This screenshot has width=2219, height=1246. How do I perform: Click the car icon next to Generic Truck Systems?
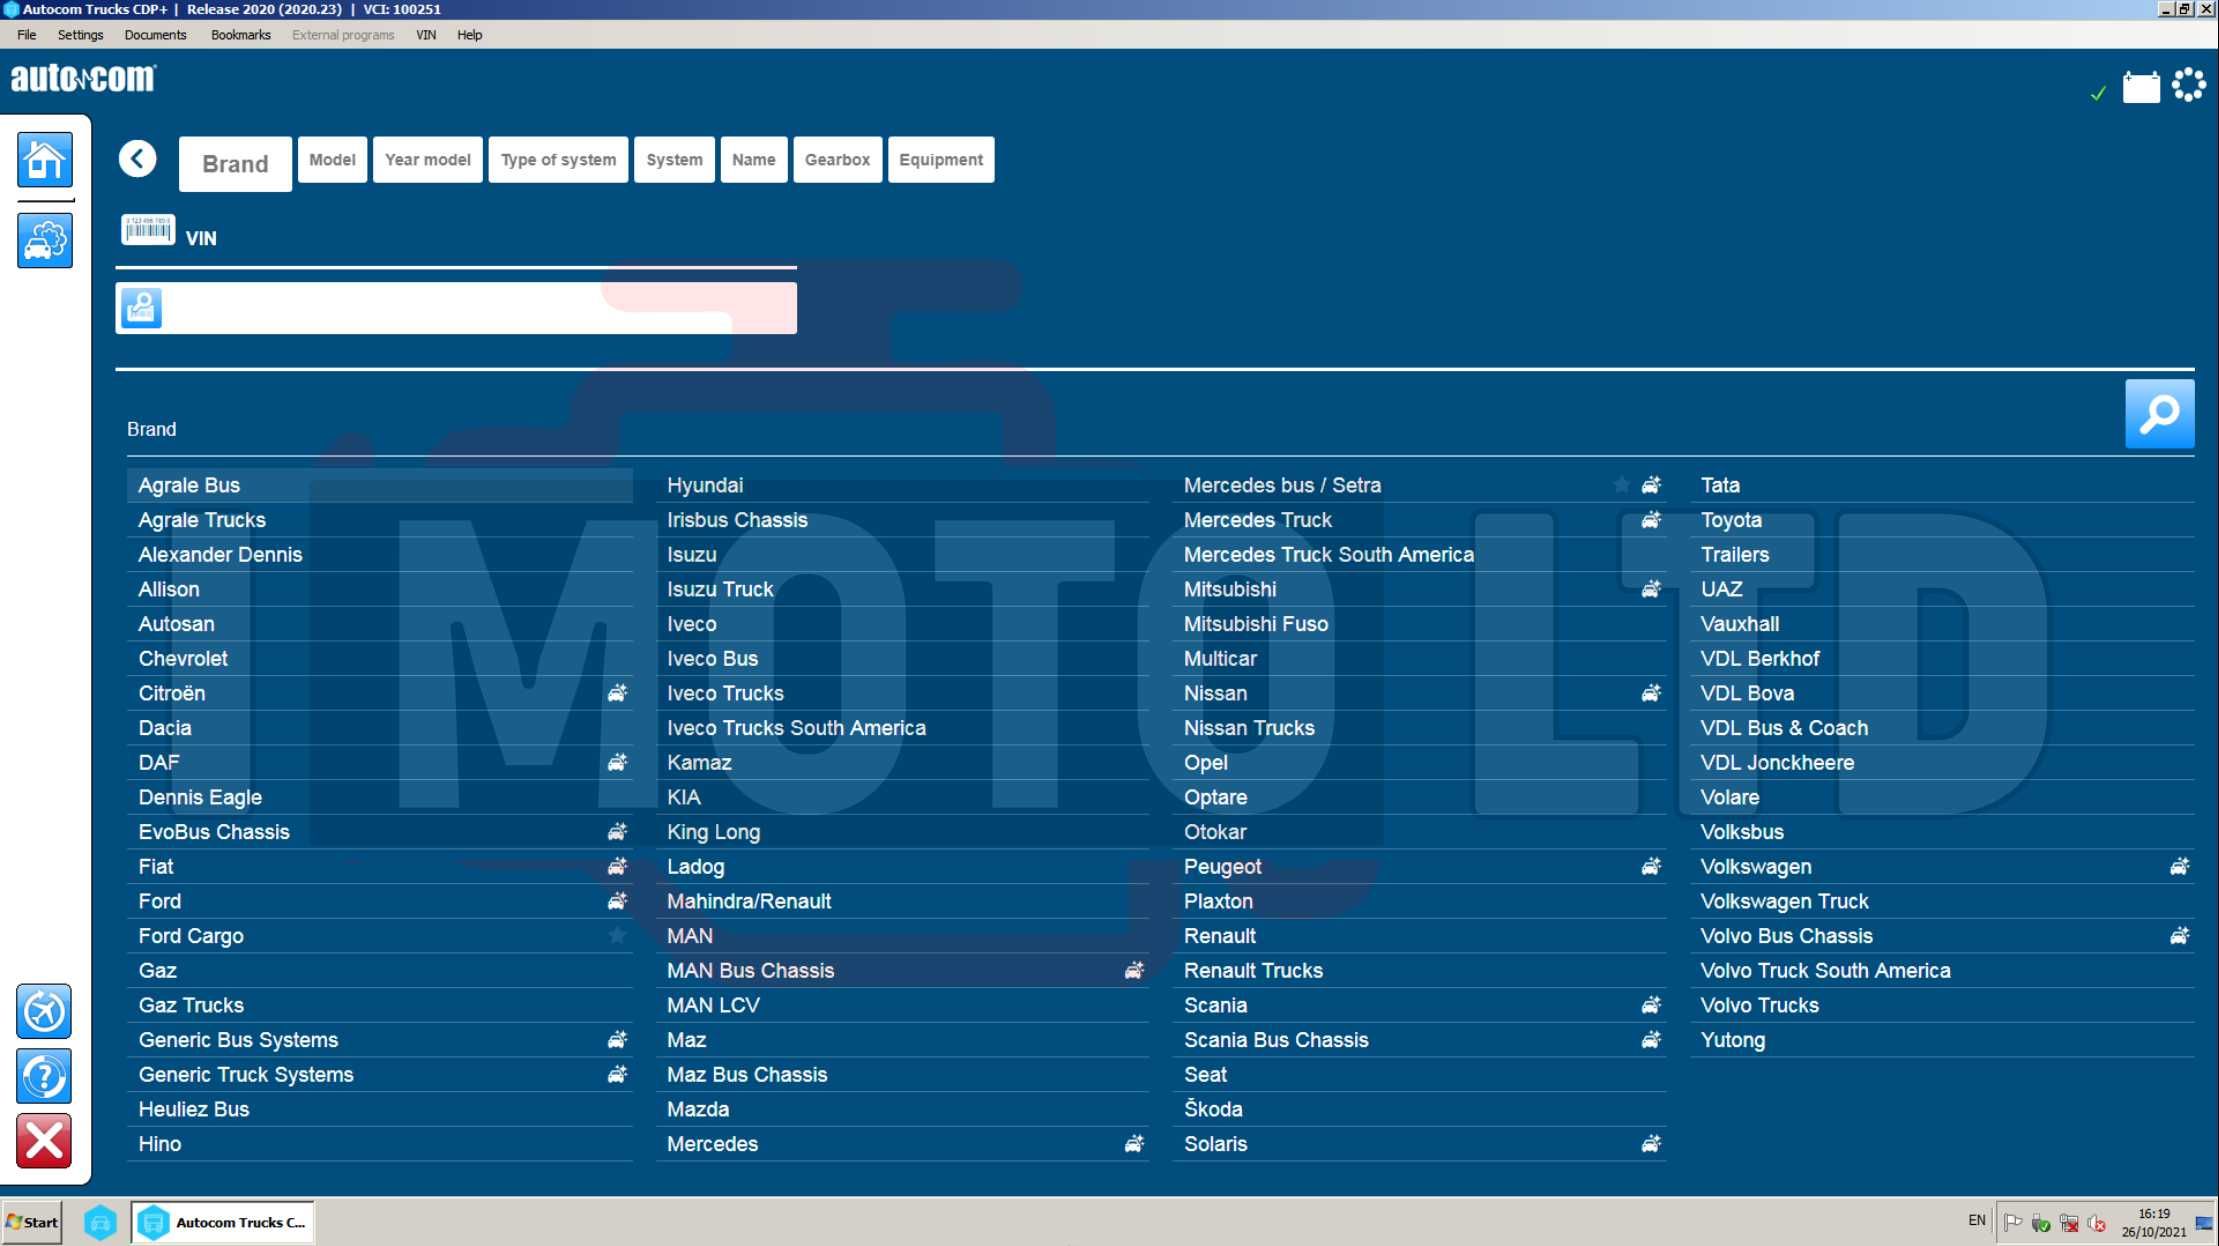(x=618, y=1074)
